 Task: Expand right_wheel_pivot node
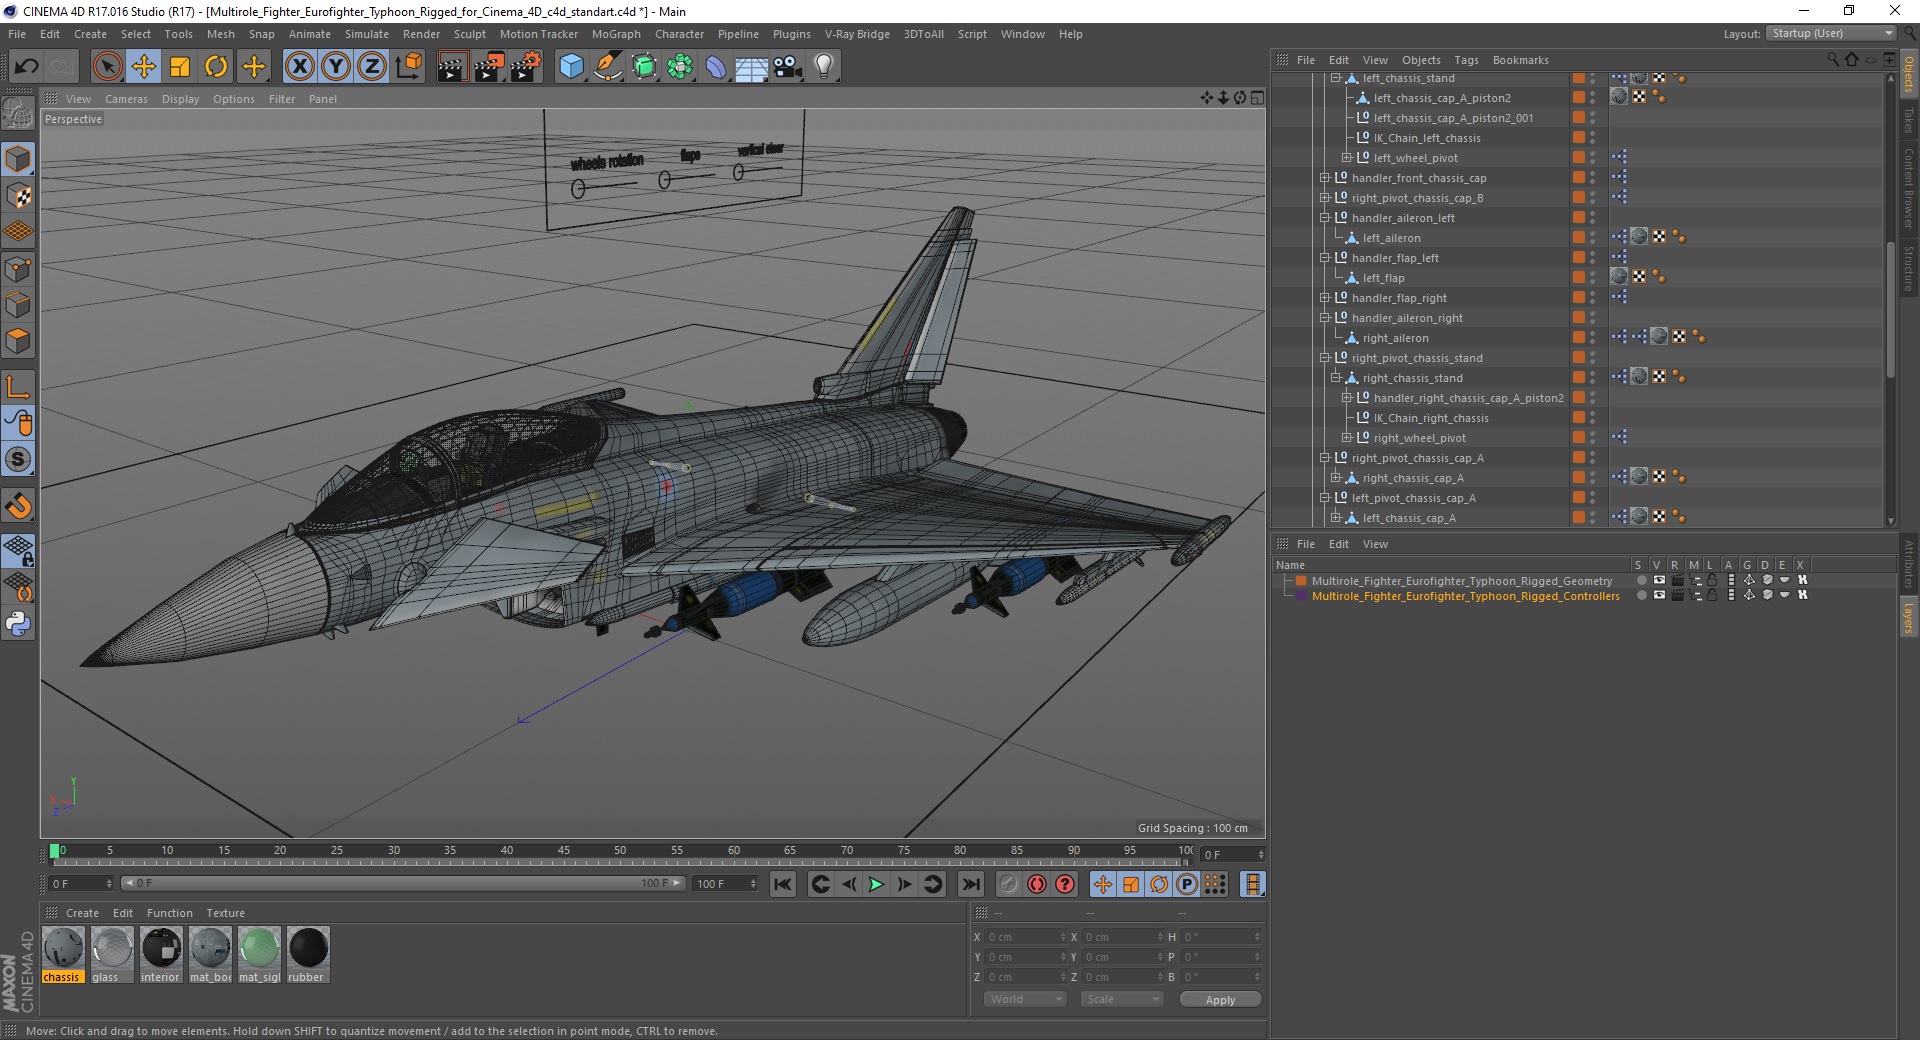click(1346, 438)
